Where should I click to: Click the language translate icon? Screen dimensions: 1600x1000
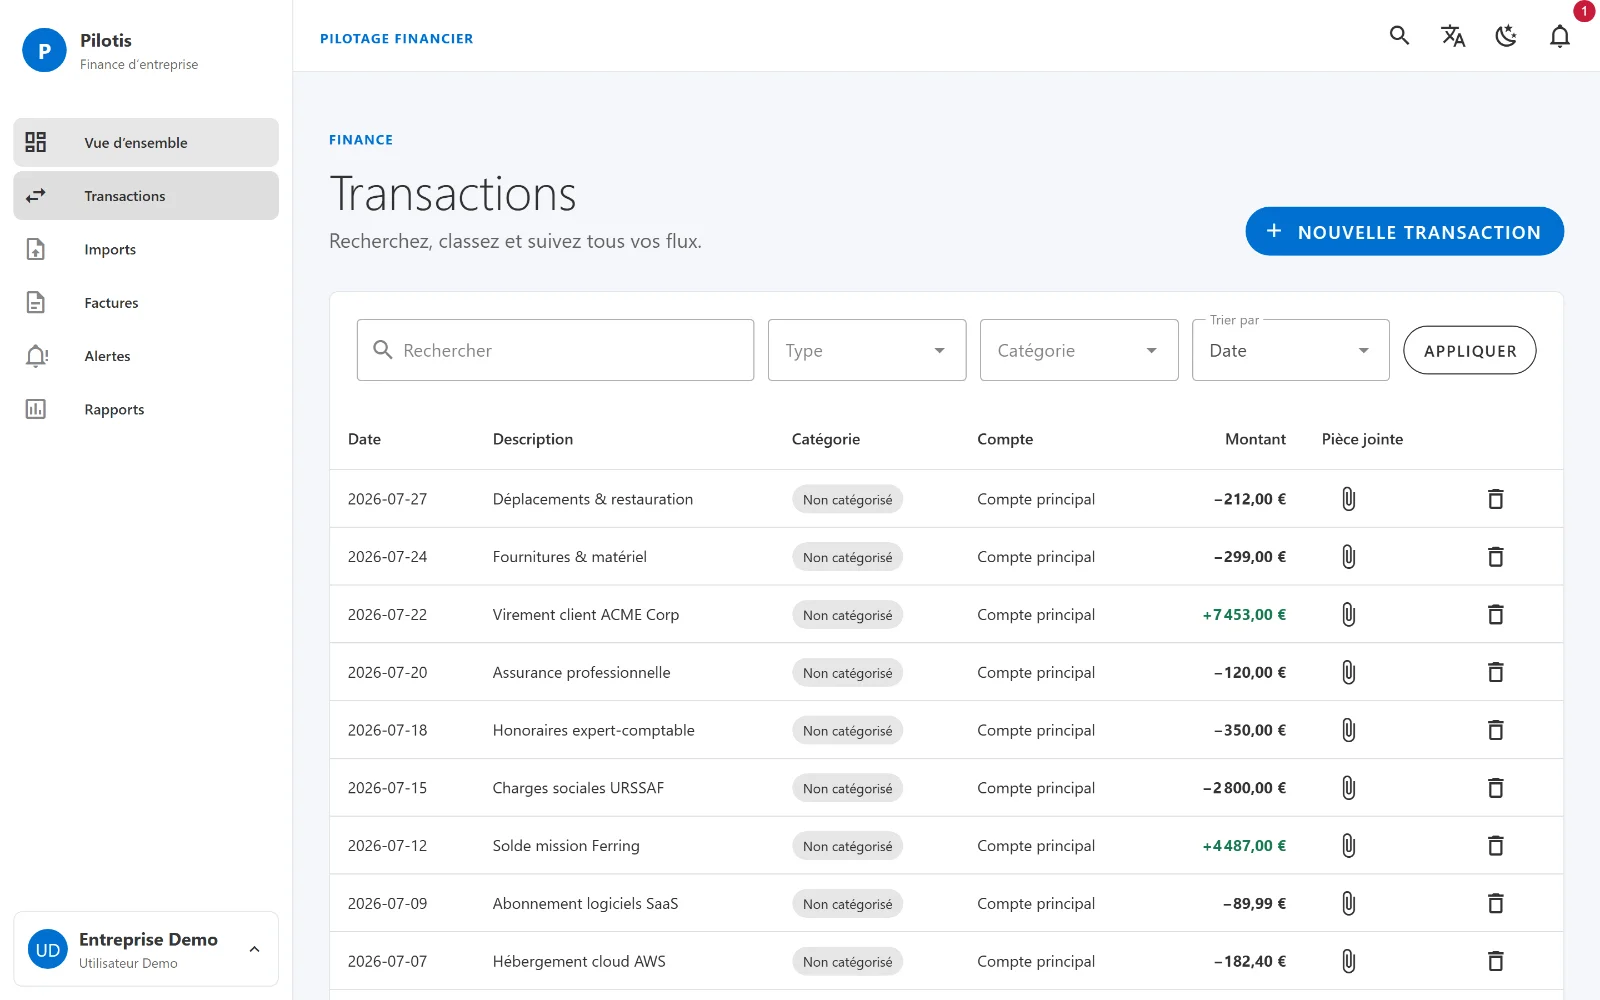tap(1453, 36)
